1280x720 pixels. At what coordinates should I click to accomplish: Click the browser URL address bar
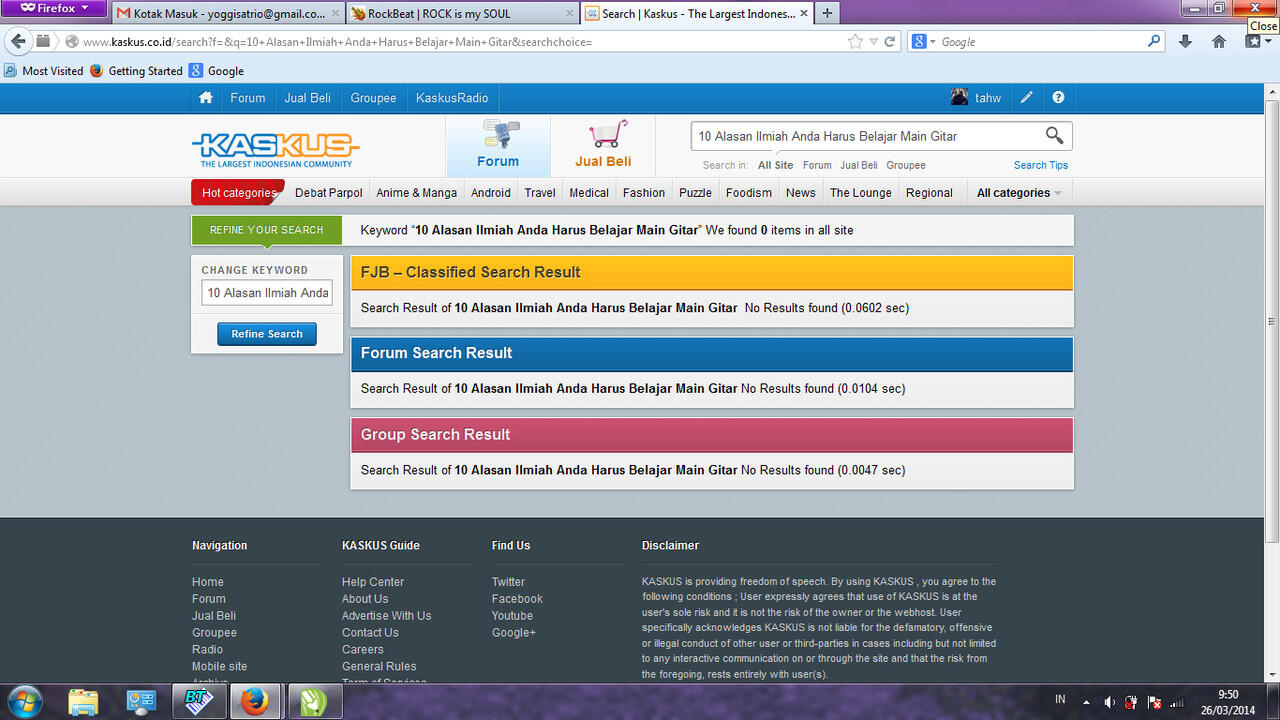tap(460, 42)
